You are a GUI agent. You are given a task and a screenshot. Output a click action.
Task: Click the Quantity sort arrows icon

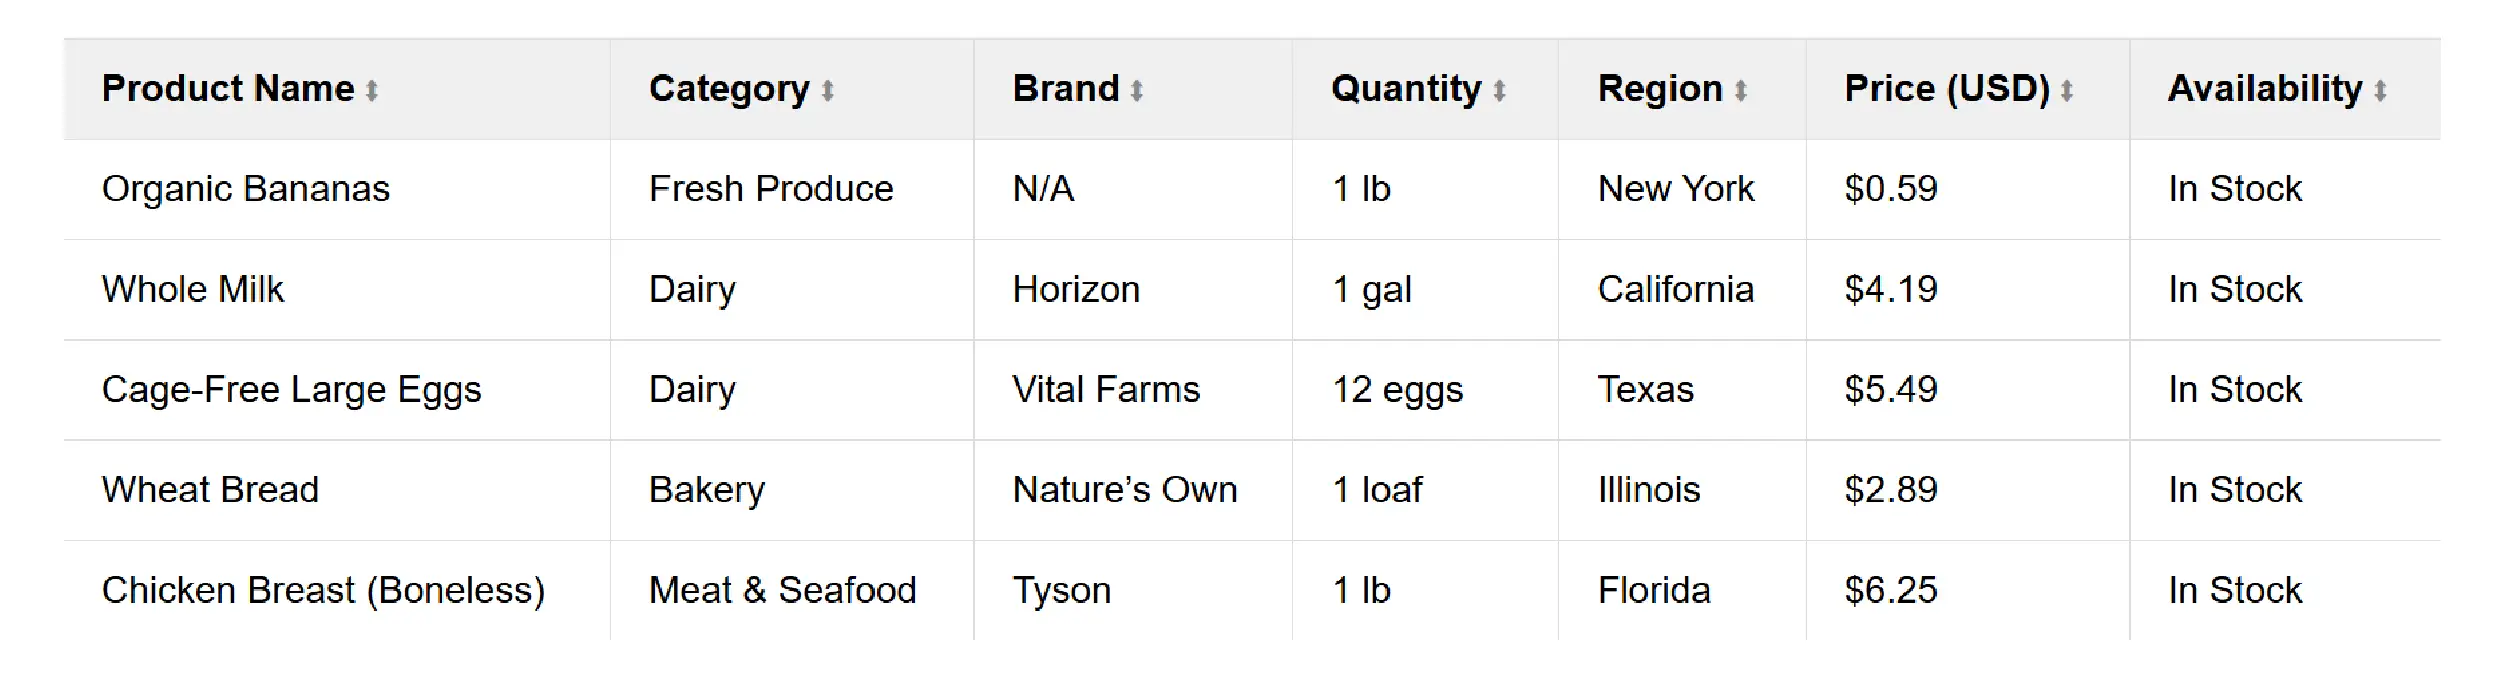click(1499, 91)
